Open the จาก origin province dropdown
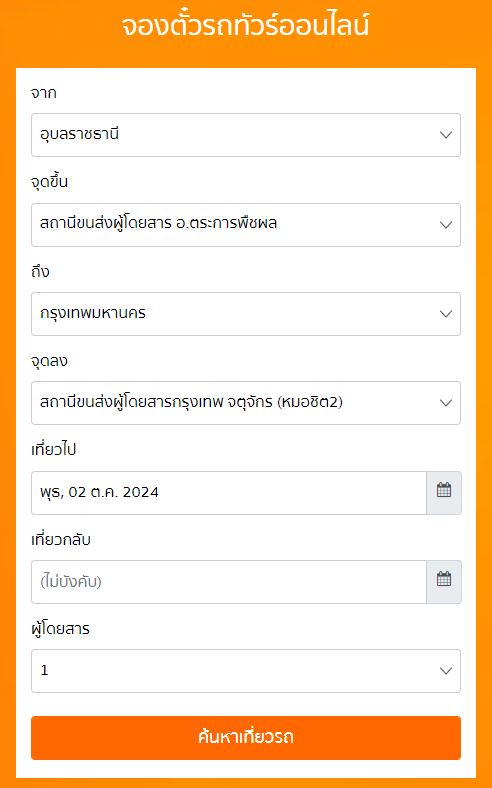492x788 pixels. tap(246, 135)
